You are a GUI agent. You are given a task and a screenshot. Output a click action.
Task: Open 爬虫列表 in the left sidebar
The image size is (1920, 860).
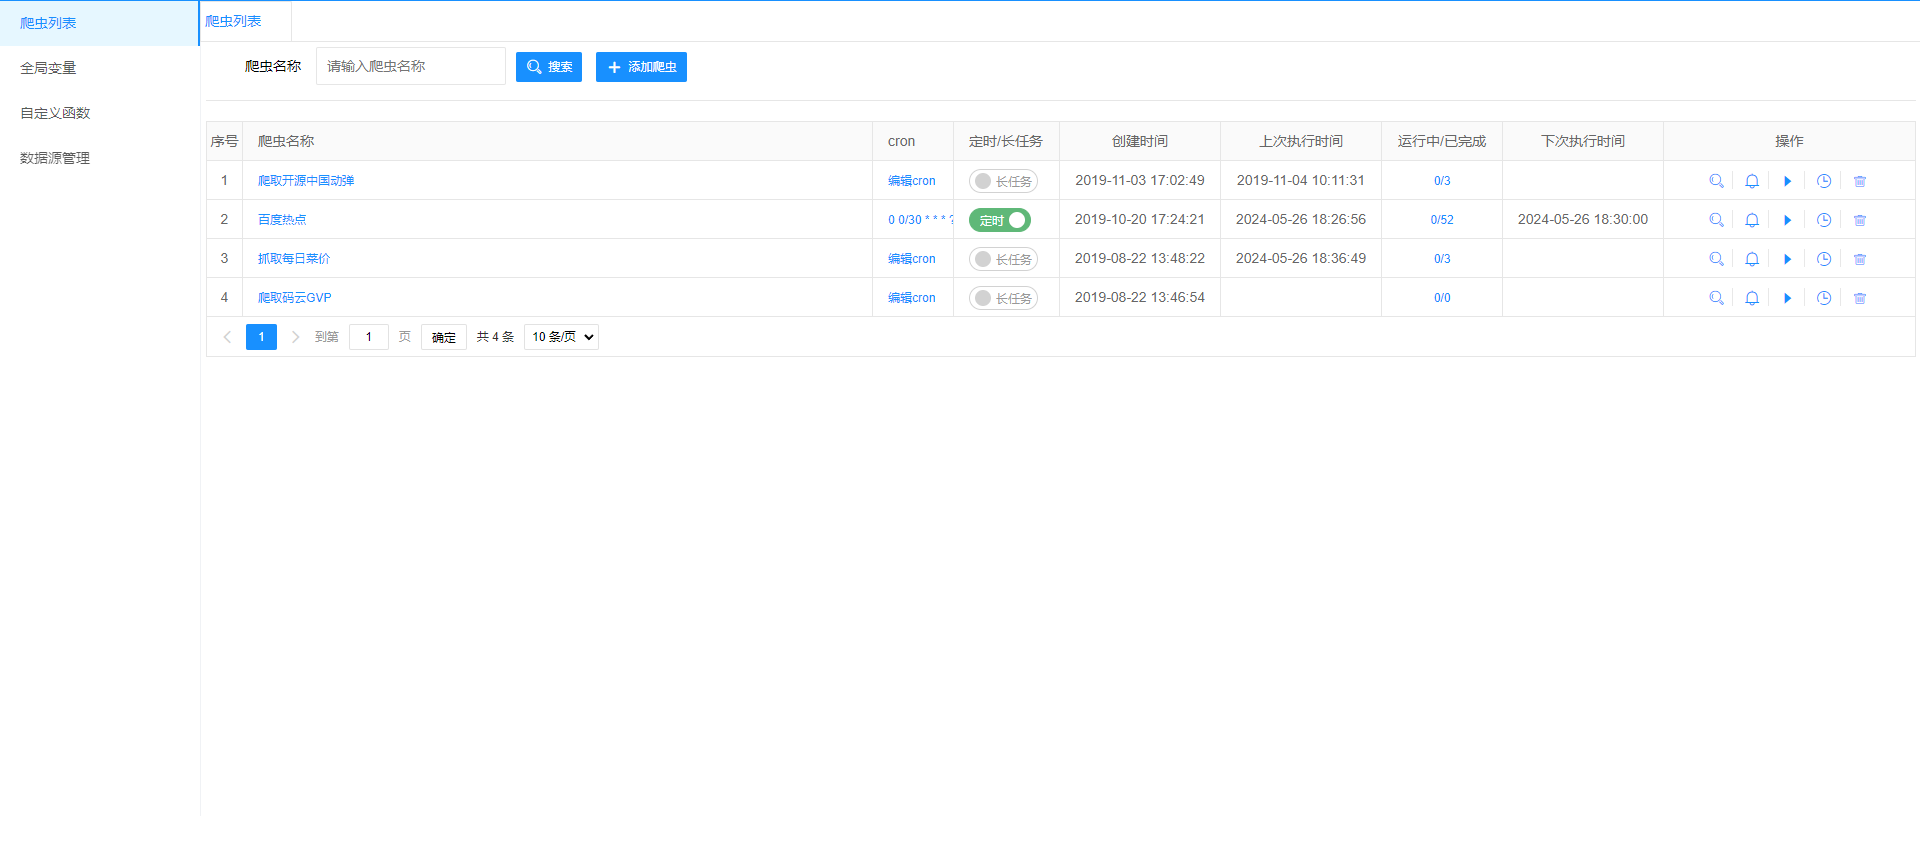pos(99,23)
